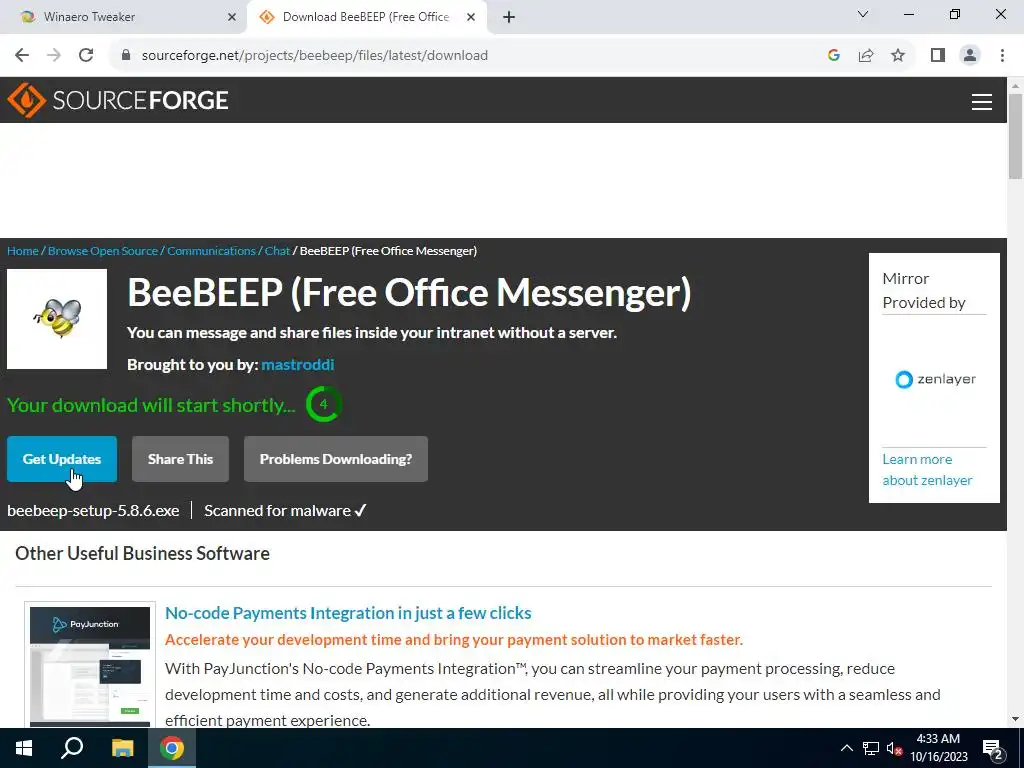Open the taskbar clock and date
This screenshot has height=768, width=1024.
(938, 748)
